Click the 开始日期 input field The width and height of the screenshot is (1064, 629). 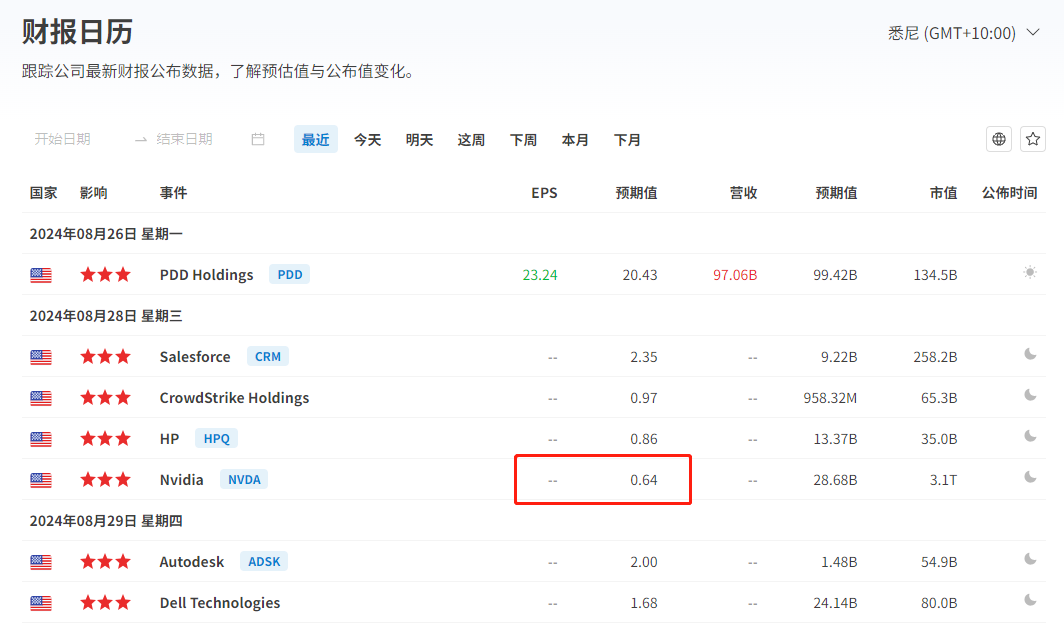63,139
